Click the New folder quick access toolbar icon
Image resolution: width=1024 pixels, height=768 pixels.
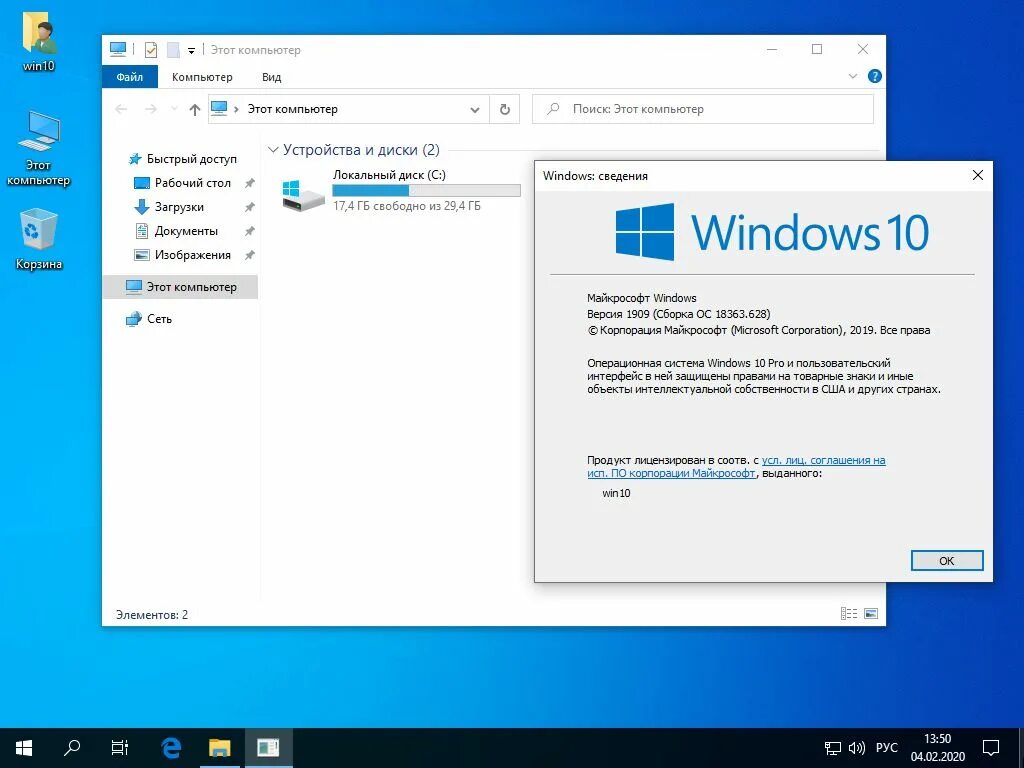[x=173, y=50]
